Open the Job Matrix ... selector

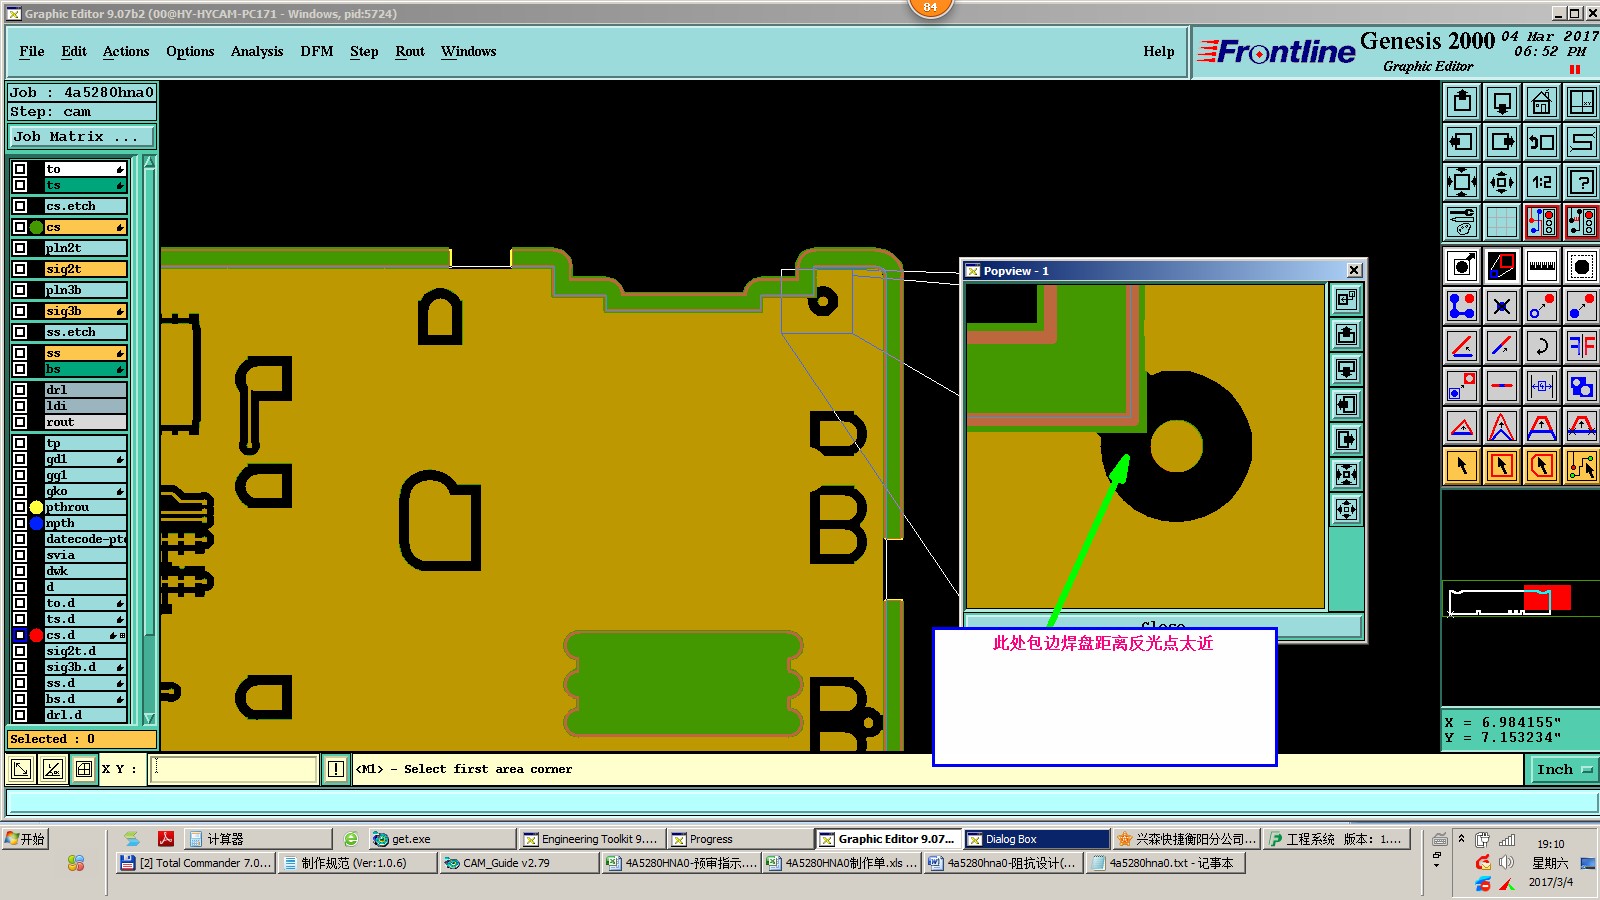pos(82,137)
